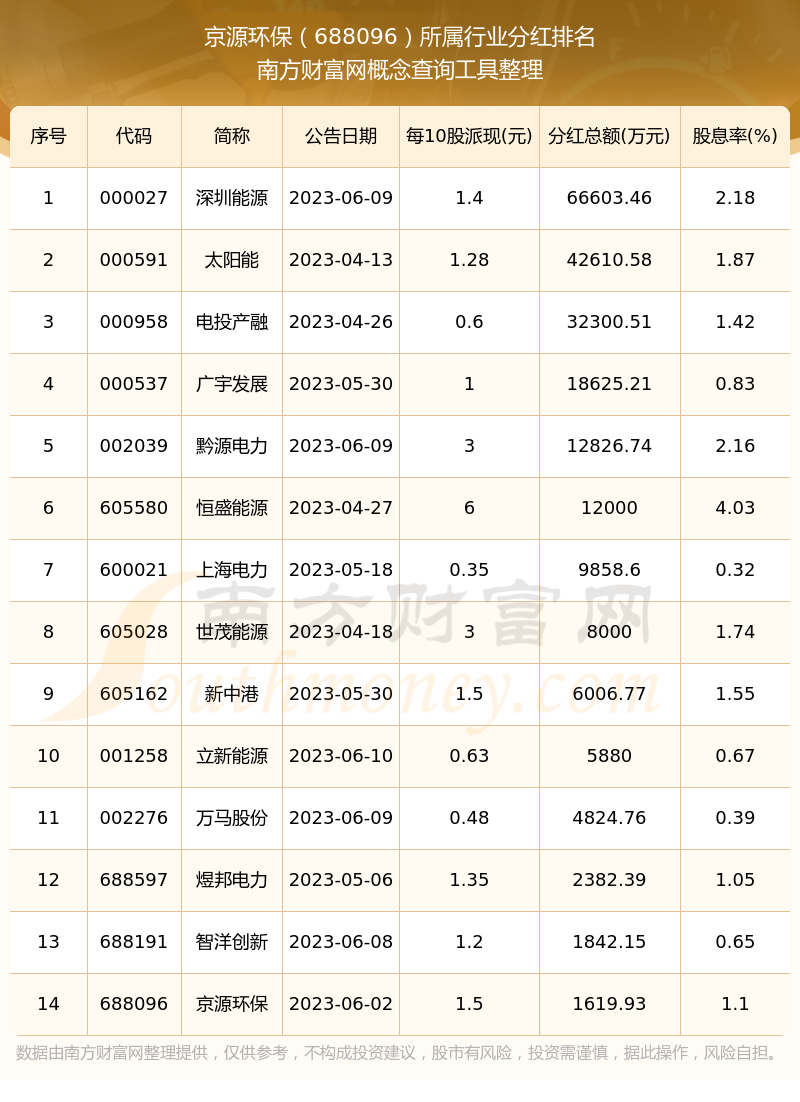Click dividend total 42610.58
Viewport: 800px width, 1102px height.
tap(609, 260)
